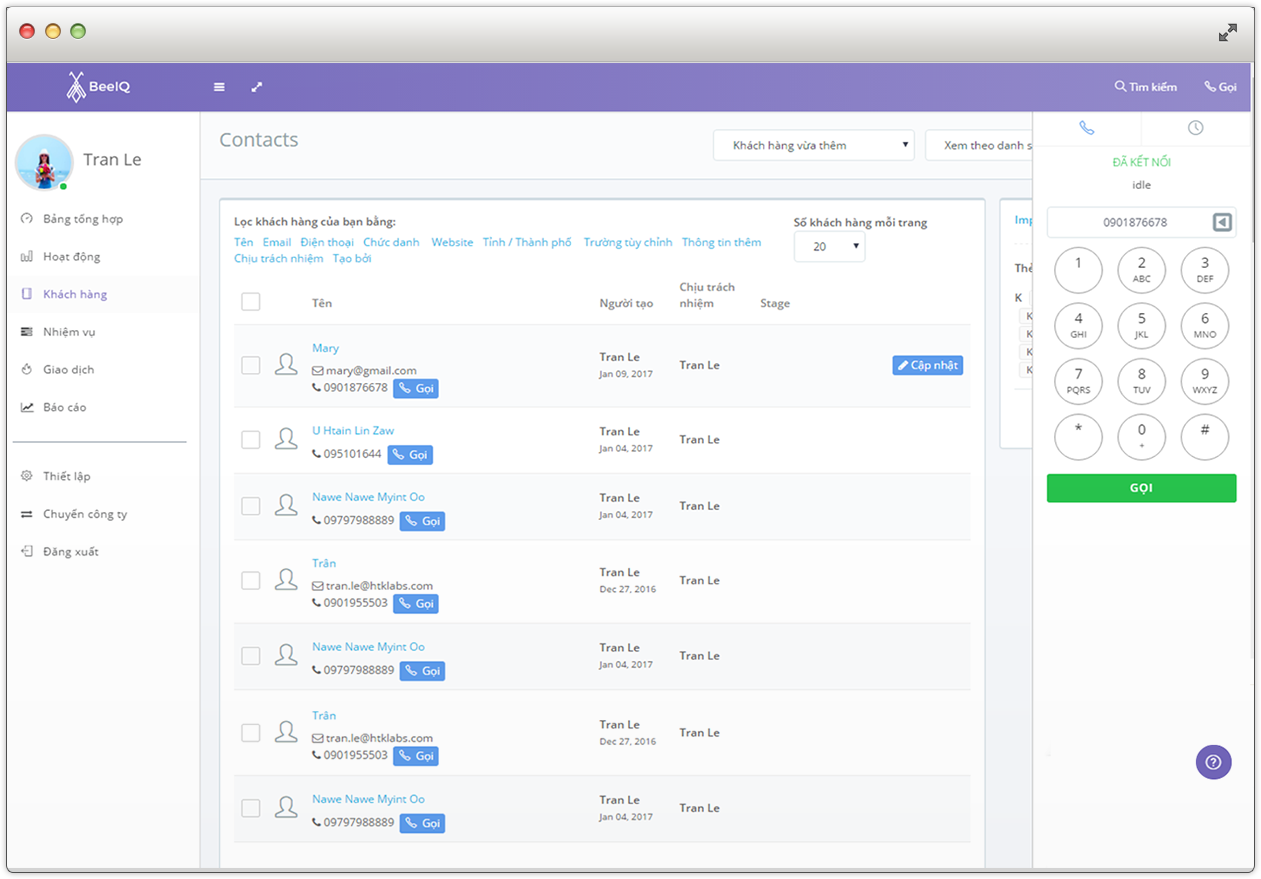Screen dimensions: 1261x879
Task: Click the hamburger menu icon in header
Action: [x=219, y=87]
